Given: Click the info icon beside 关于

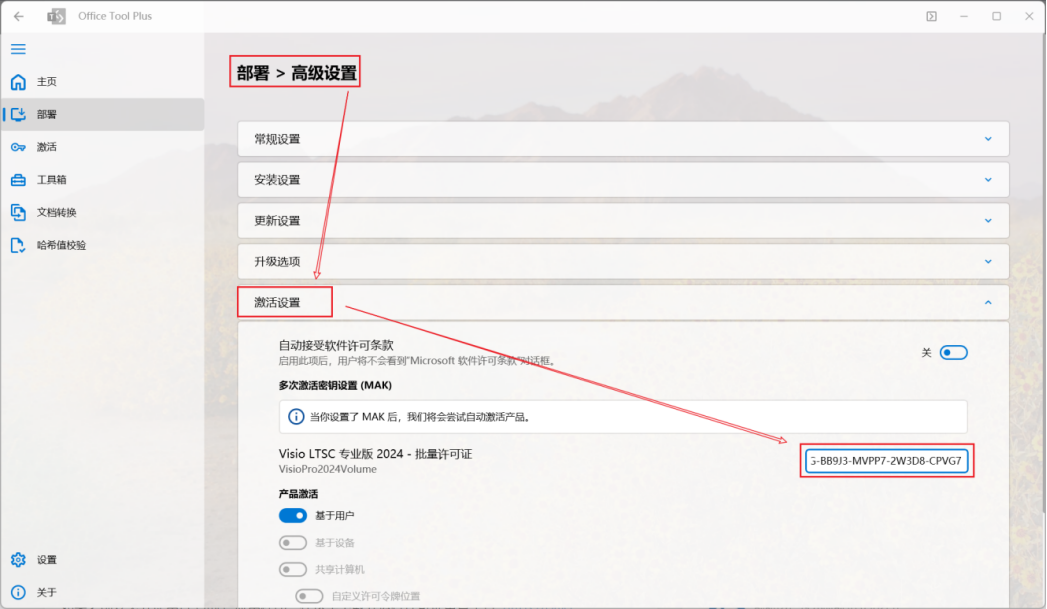Looking at the screenshot, I should point(18,592).
